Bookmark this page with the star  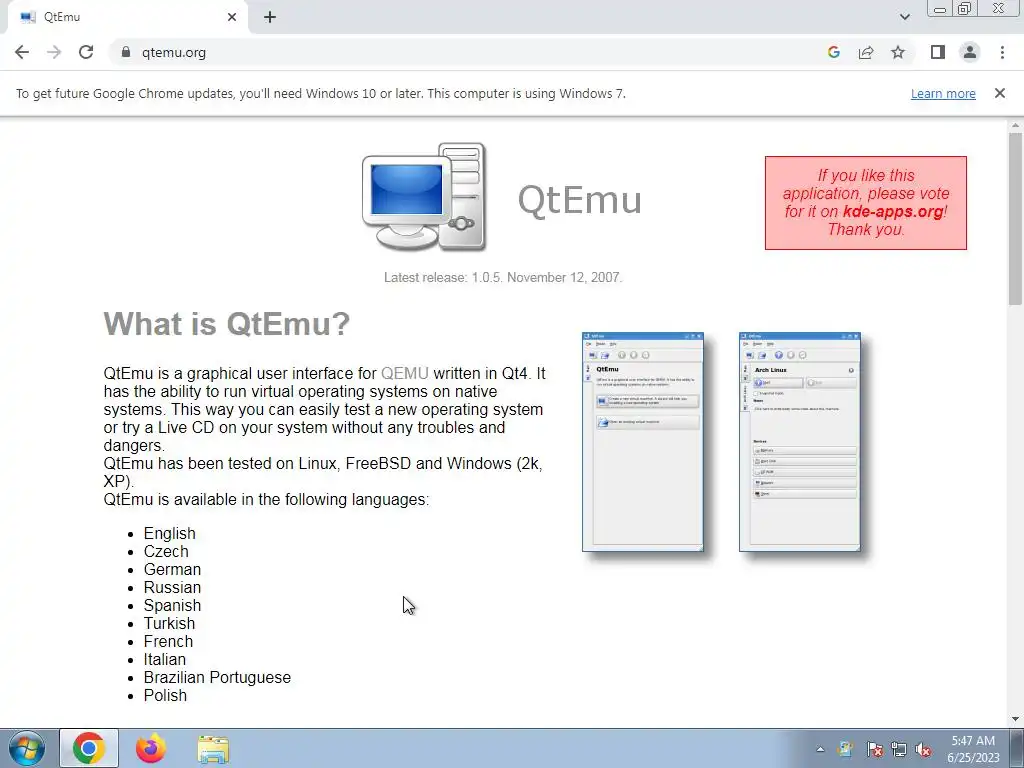898,52
